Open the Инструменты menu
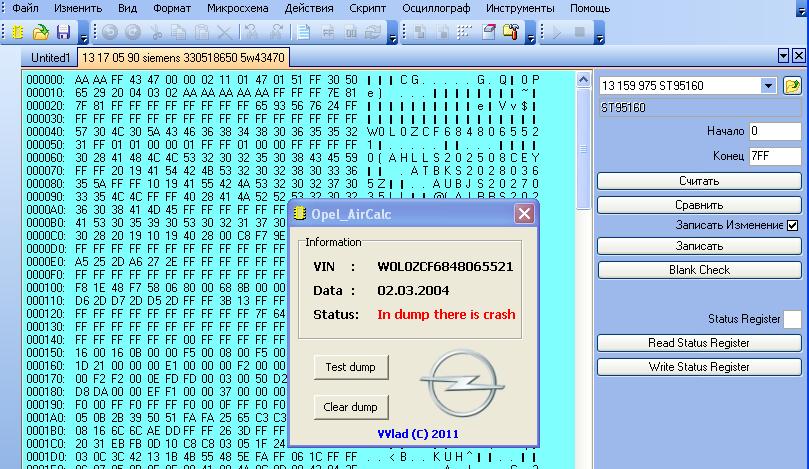The image size is (809, 469). pos(520,8)
